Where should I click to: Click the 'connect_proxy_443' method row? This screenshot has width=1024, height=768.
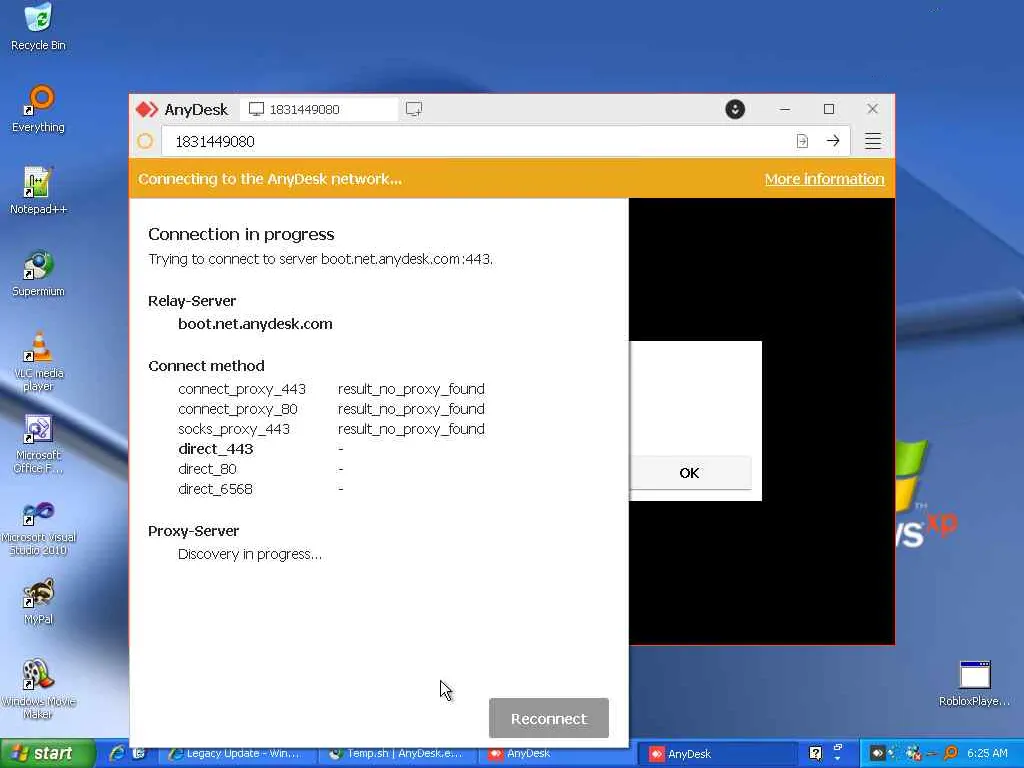pyautogui.click(x=332, y=389)
